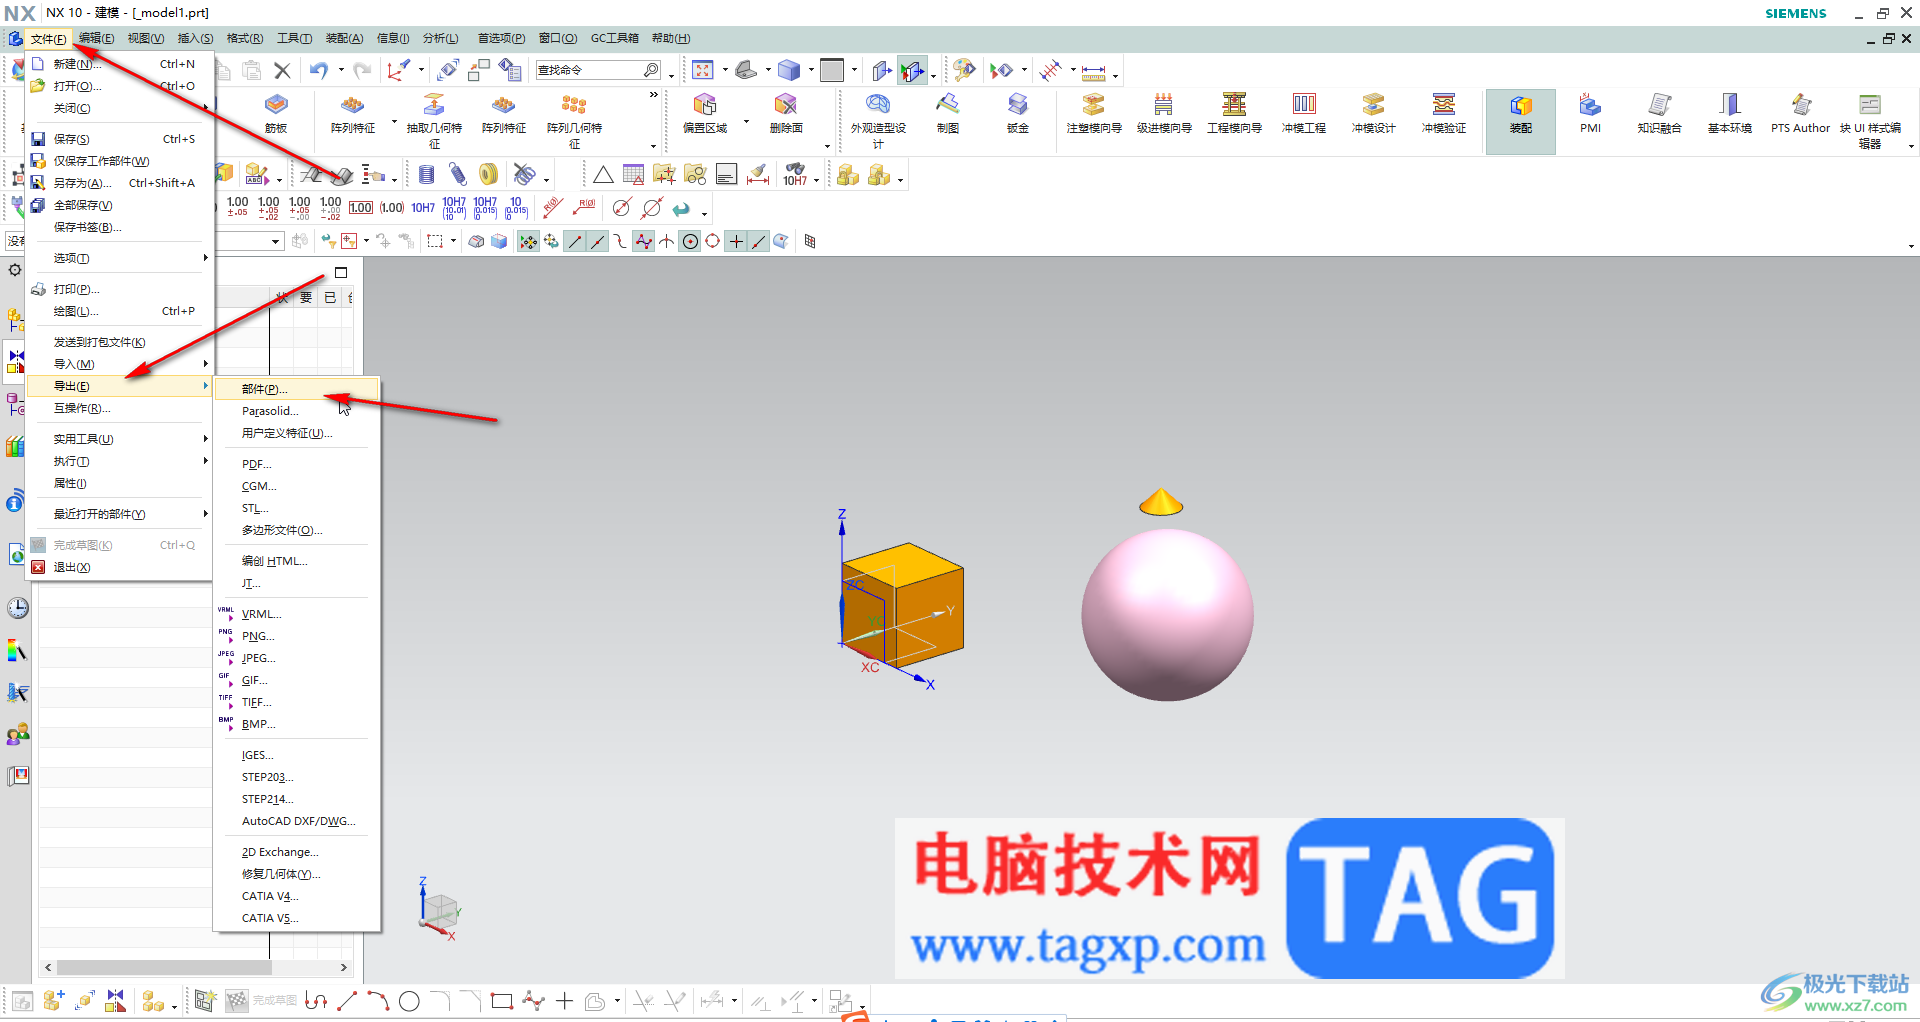Click the 10H7 fit tolerance icon
Screen dimensions: 1920x1022
[x=423, y=208]
